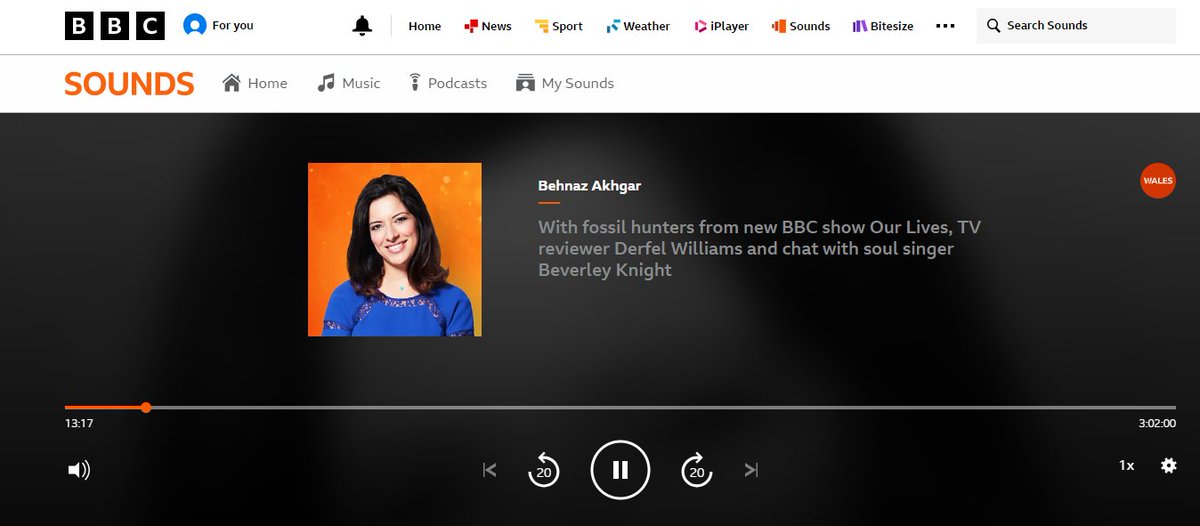This screenshot has height=526, width=1200.
Task: Open the Podcasts tab
Action: [447, 83]
